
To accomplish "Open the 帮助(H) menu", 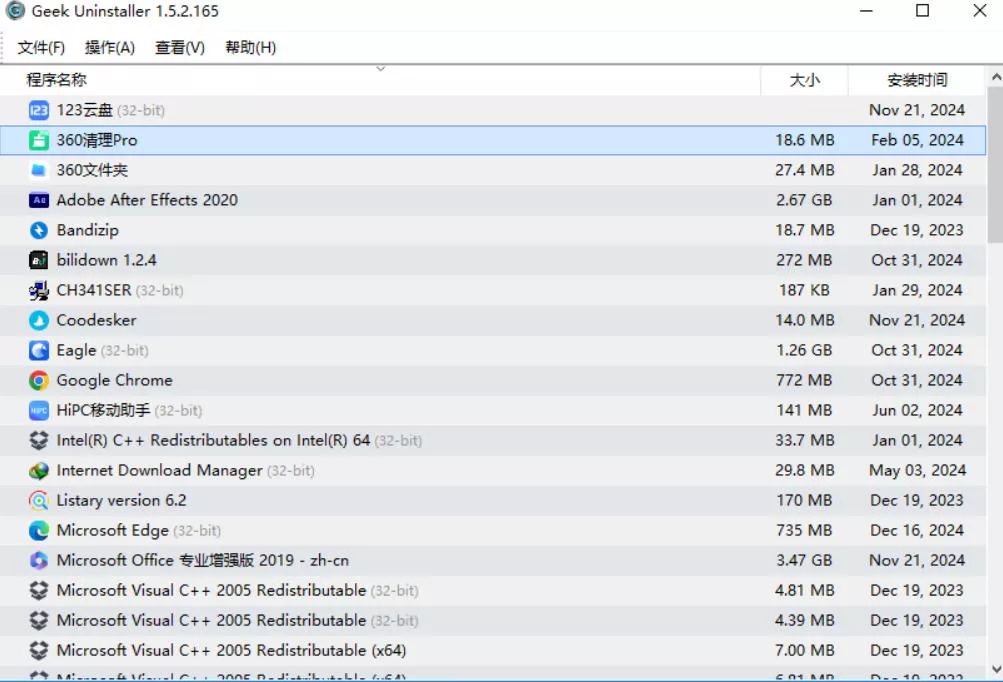I will point(251,47).
